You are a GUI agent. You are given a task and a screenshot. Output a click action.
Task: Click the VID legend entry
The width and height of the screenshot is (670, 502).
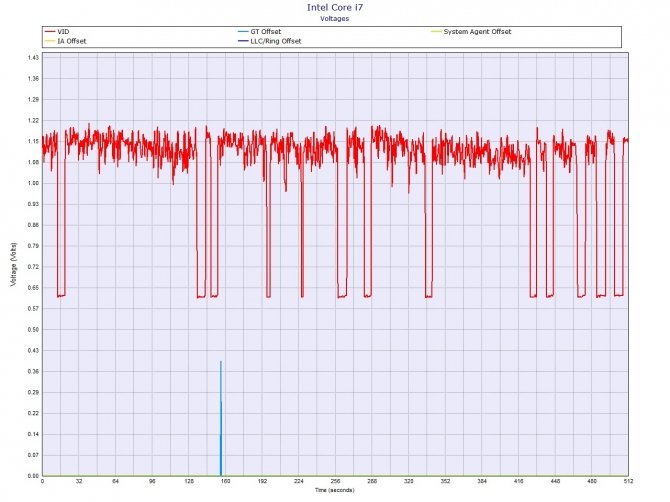(57, 32)
